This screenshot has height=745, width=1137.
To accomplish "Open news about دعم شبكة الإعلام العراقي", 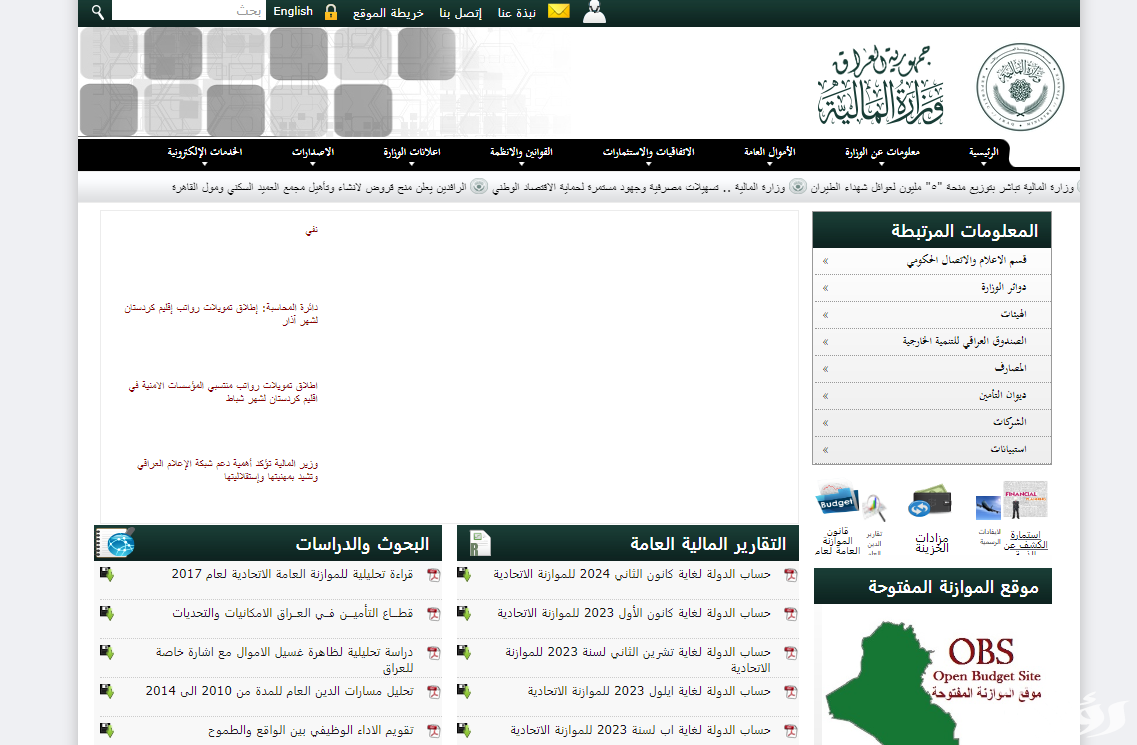I will point(227,470).
